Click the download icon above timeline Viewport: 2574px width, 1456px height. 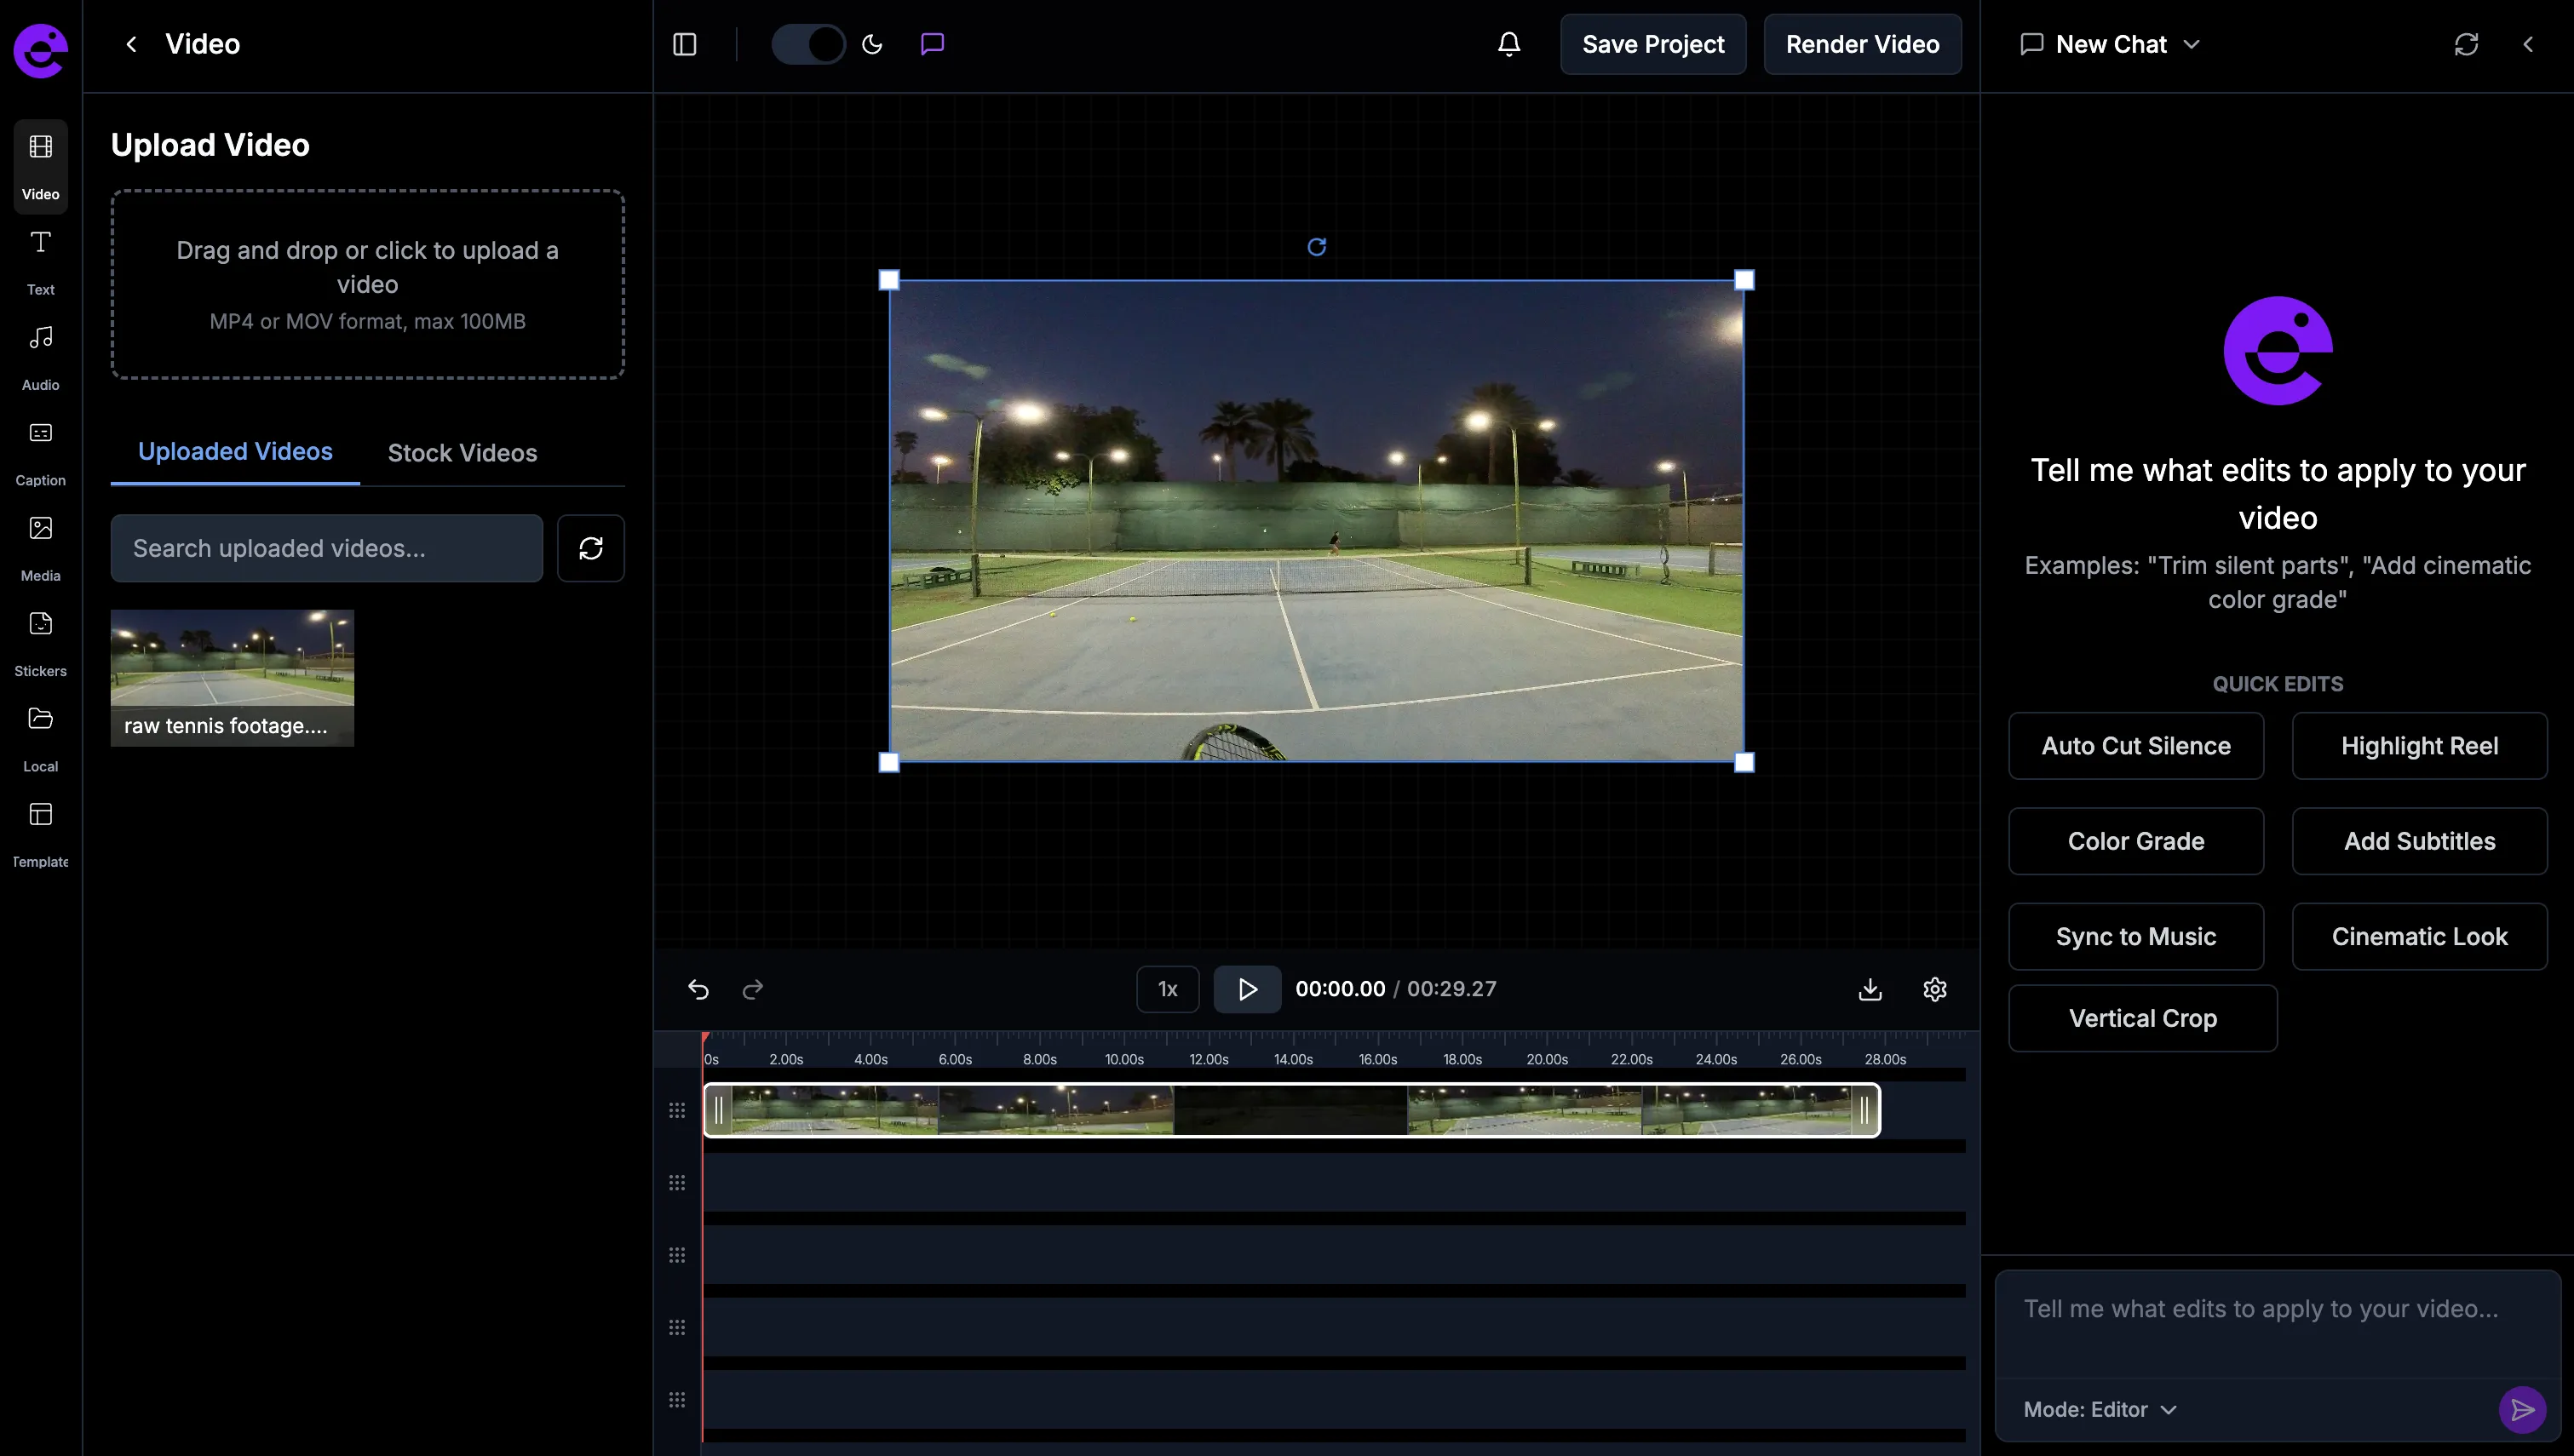pos(1870,989)
